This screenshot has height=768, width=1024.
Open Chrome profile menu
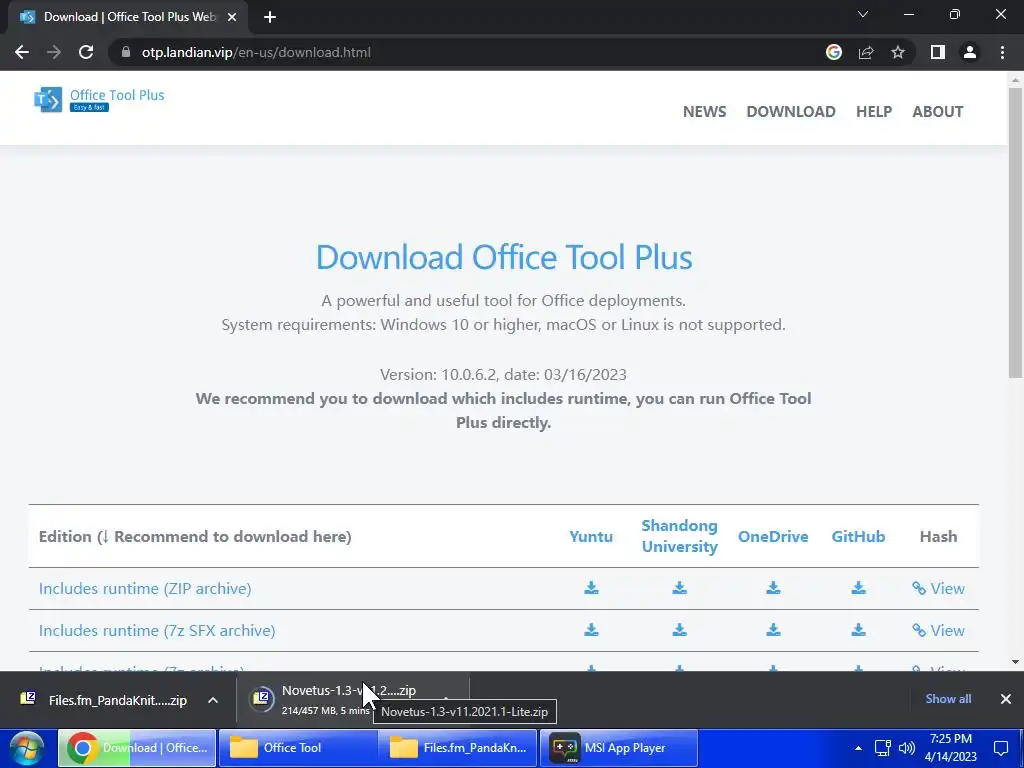[970, 52]
